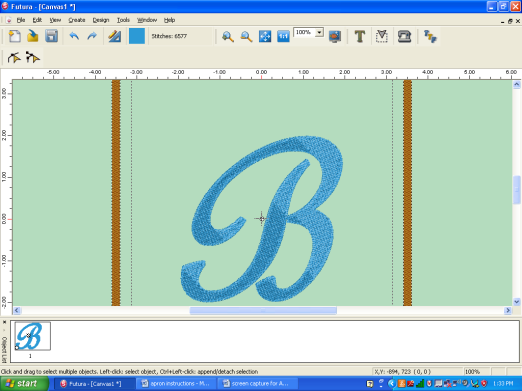Screen dimensions: 522x391
Task: Click the blue thread color swatch
Action: 137,36
